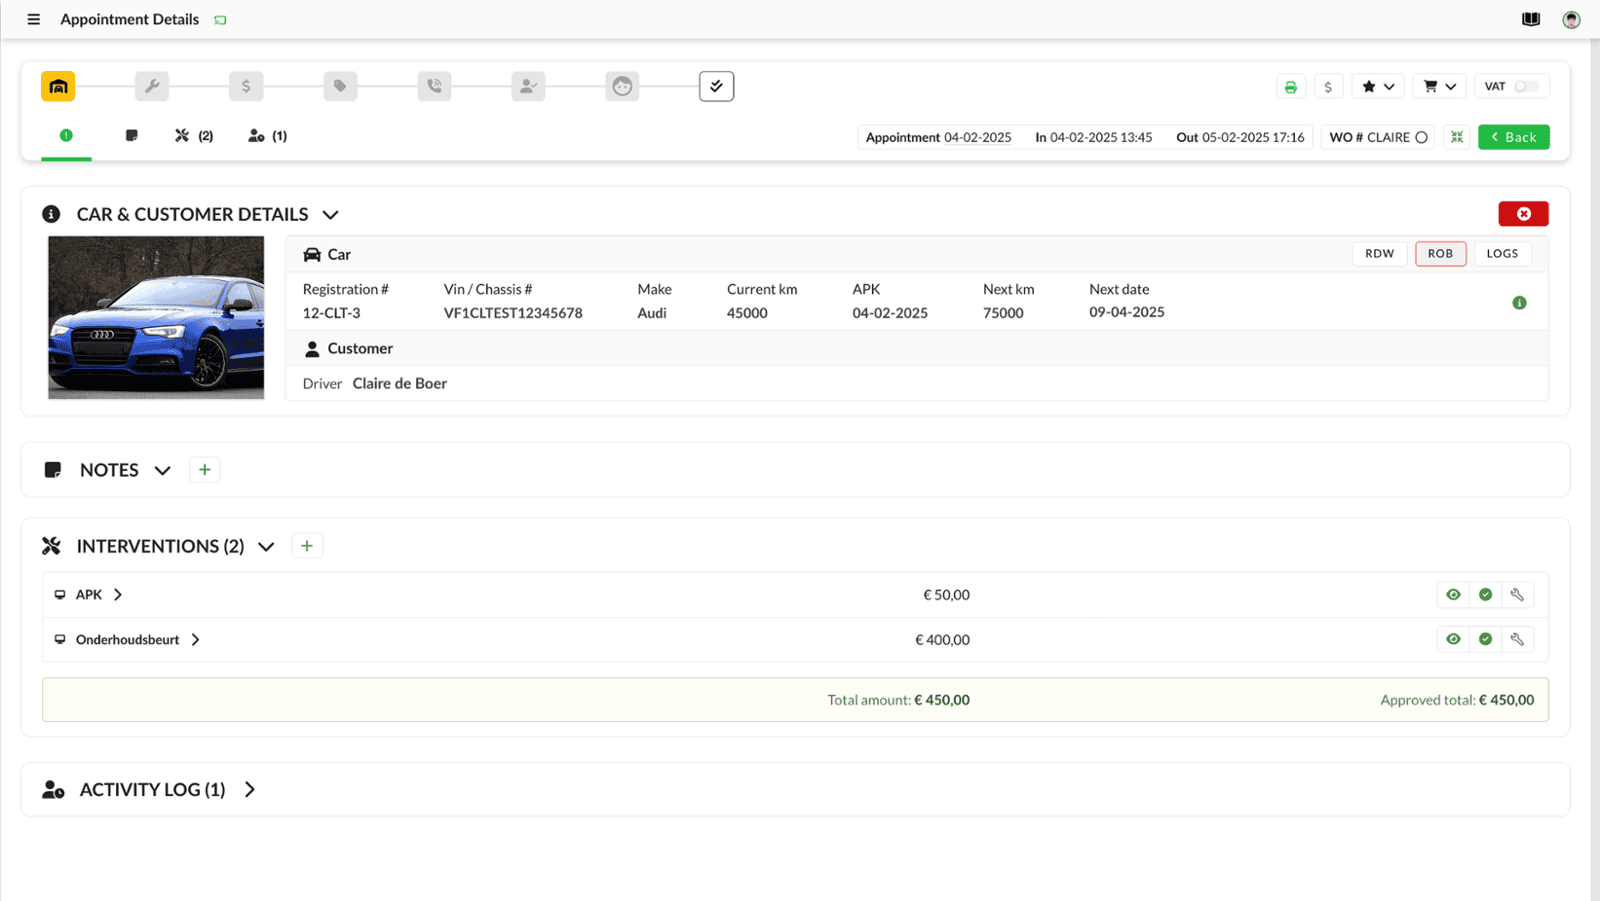Screen dimensions: 1600x901
Task: Add a new intervention with plus button
Action: (x=307, y=546)
